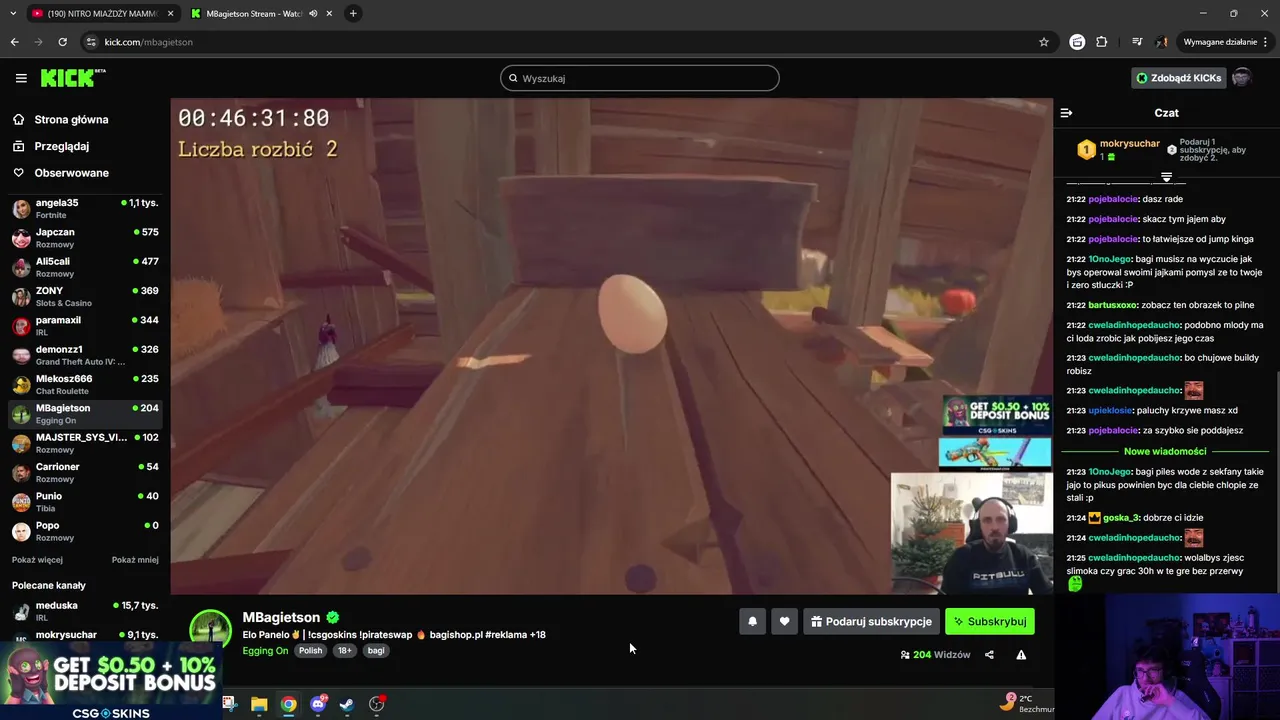Jump to Nowe wiadomości in chat
Screen dimensions: 1280x720
point(1165,451)
